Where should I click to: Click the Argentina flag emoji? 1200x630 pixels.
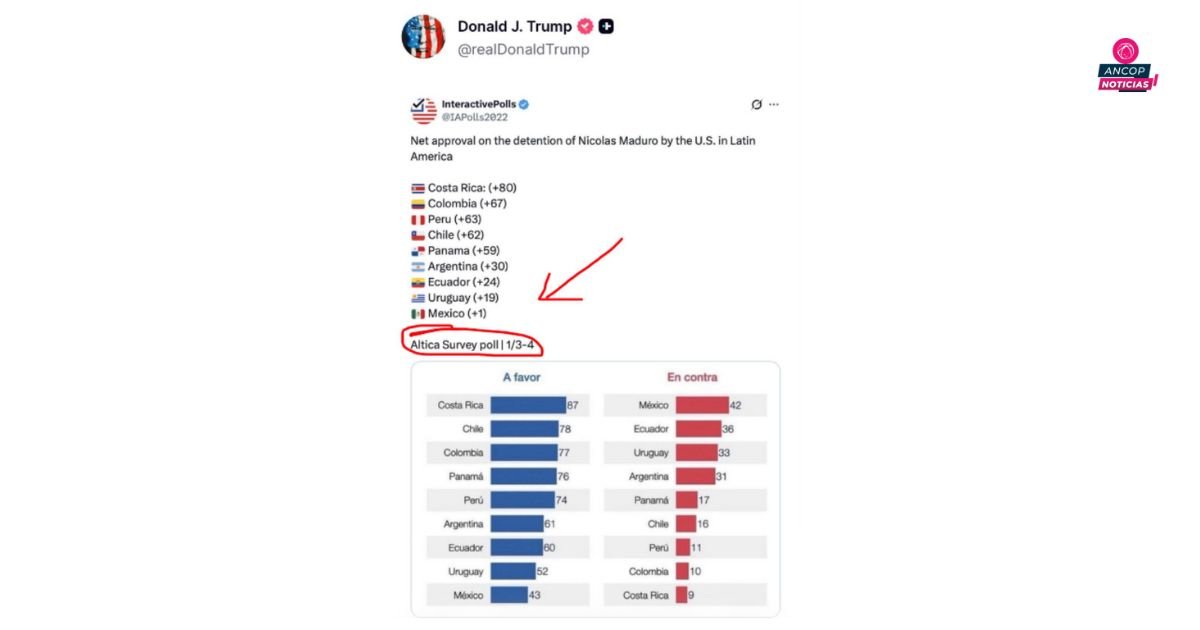[x=417, y=267]
